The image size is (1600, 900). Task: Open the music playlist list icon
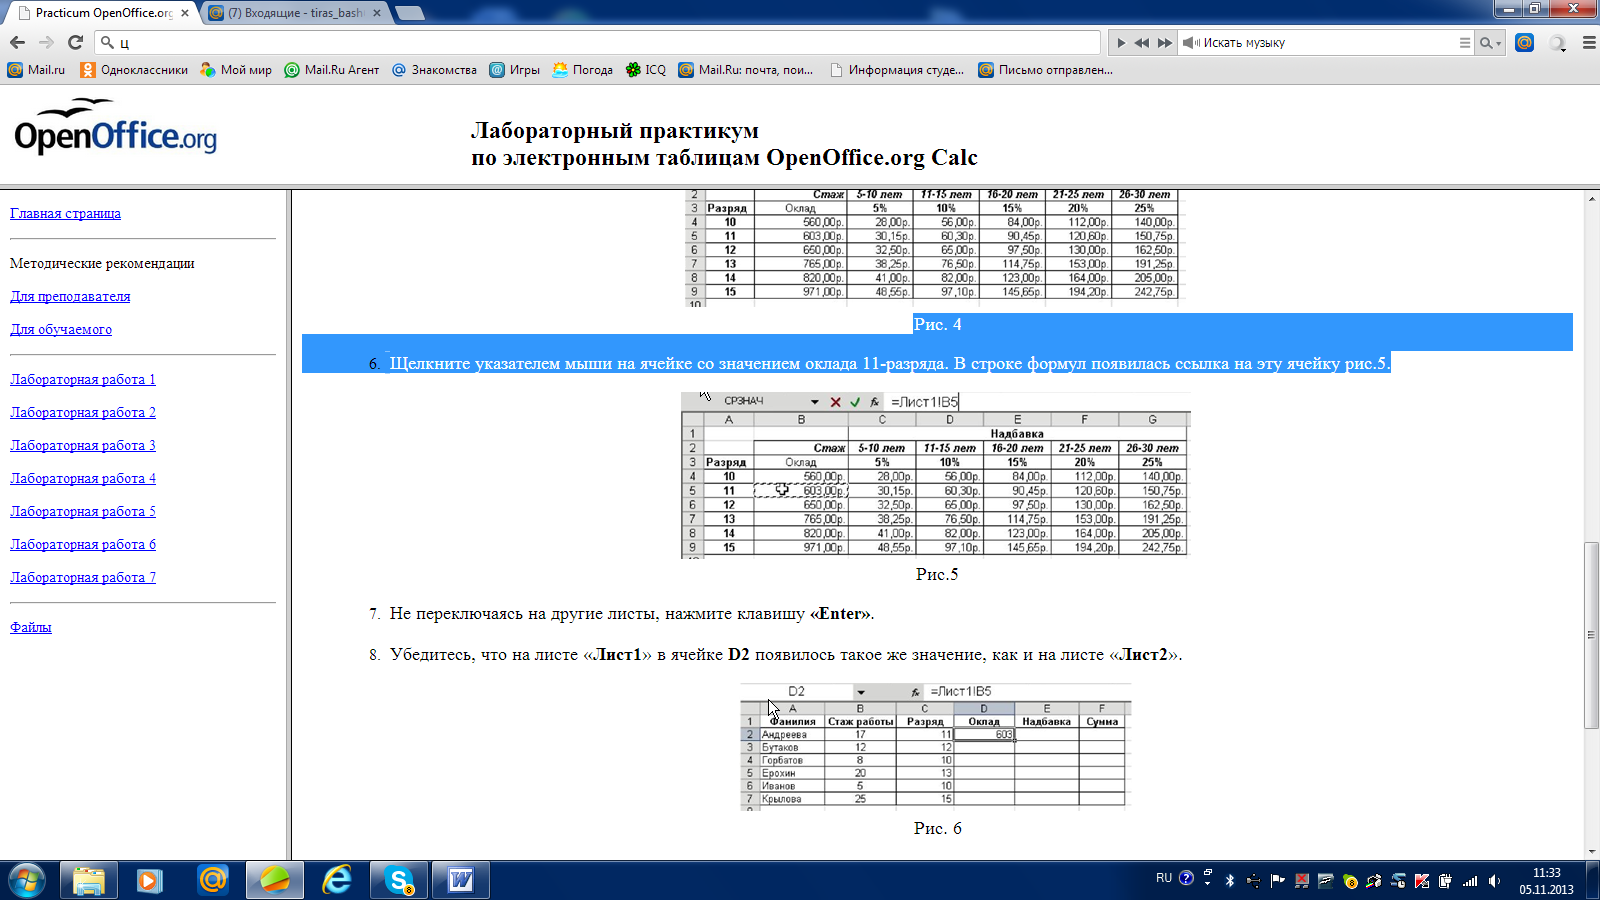click(x=1465, y=43)
